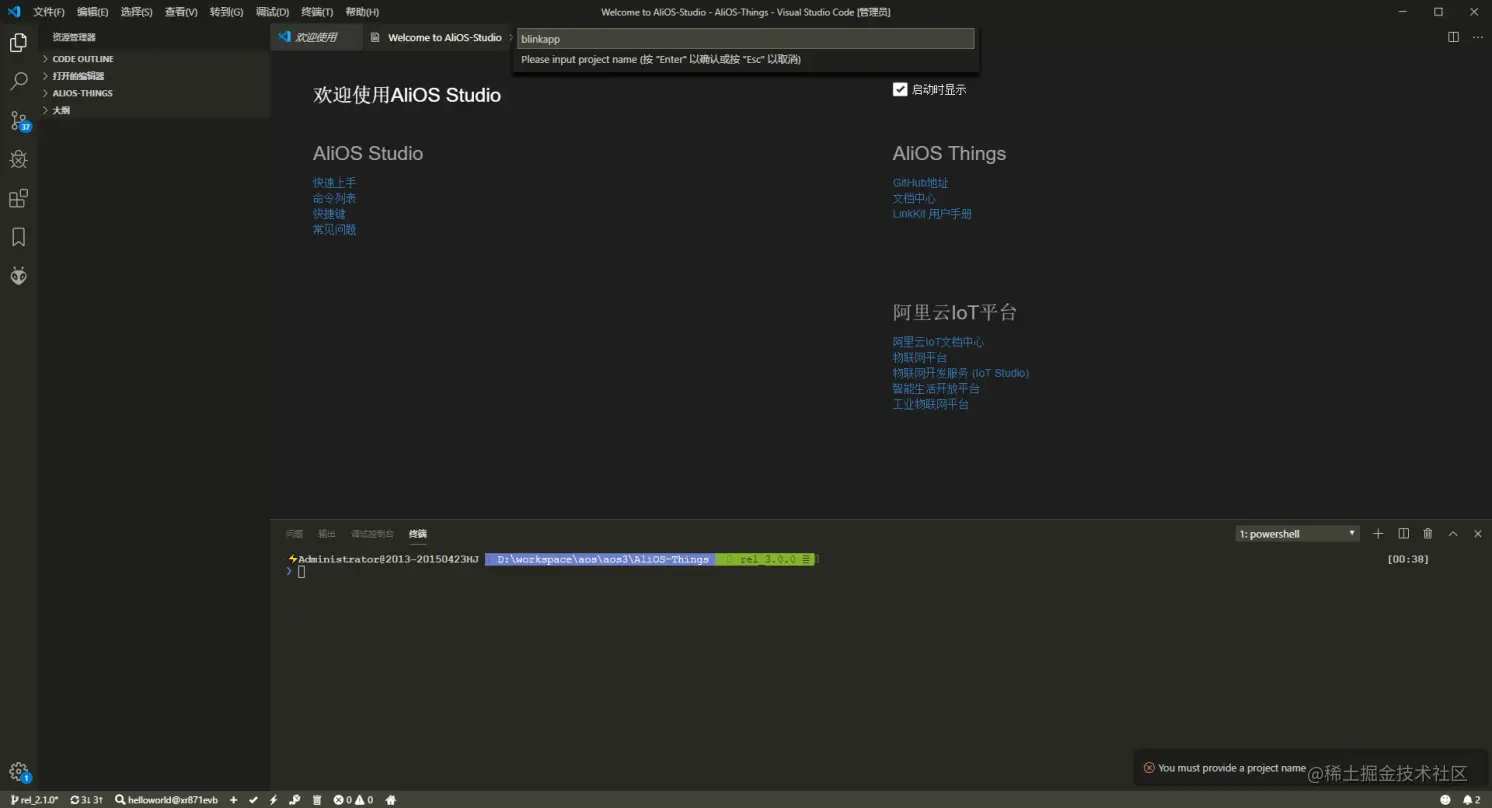The width and height of the screenshot is (1492, 808).
Task: Open the notifications bell in status bar
Action: (x=1471, y=800)
